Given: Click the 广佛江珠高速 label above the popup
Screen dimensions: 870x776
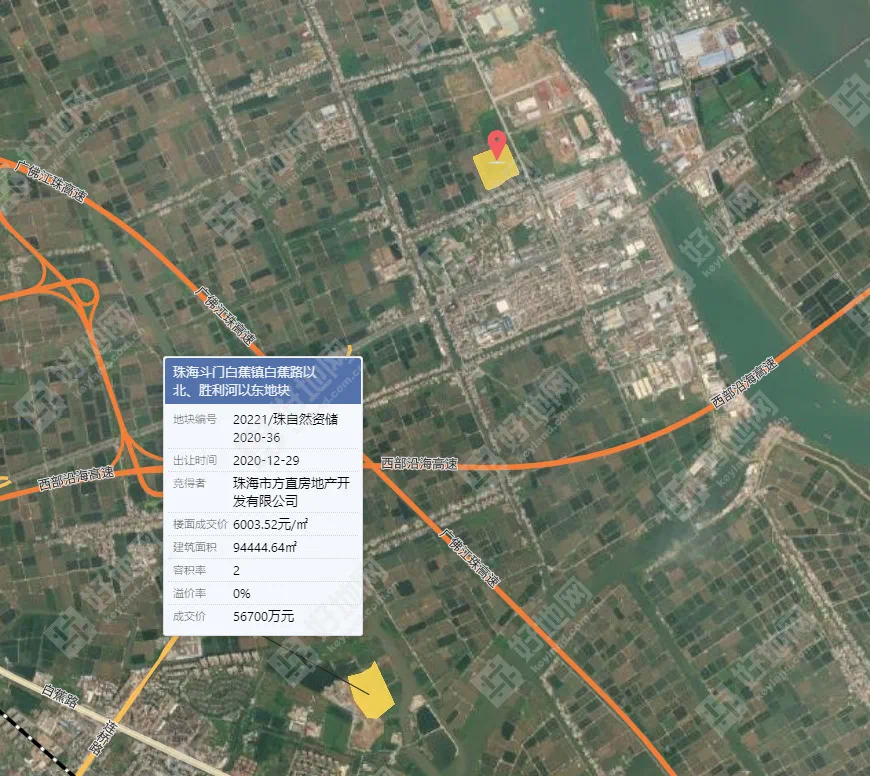Looking at the screenshot, I should click(225, 316).
